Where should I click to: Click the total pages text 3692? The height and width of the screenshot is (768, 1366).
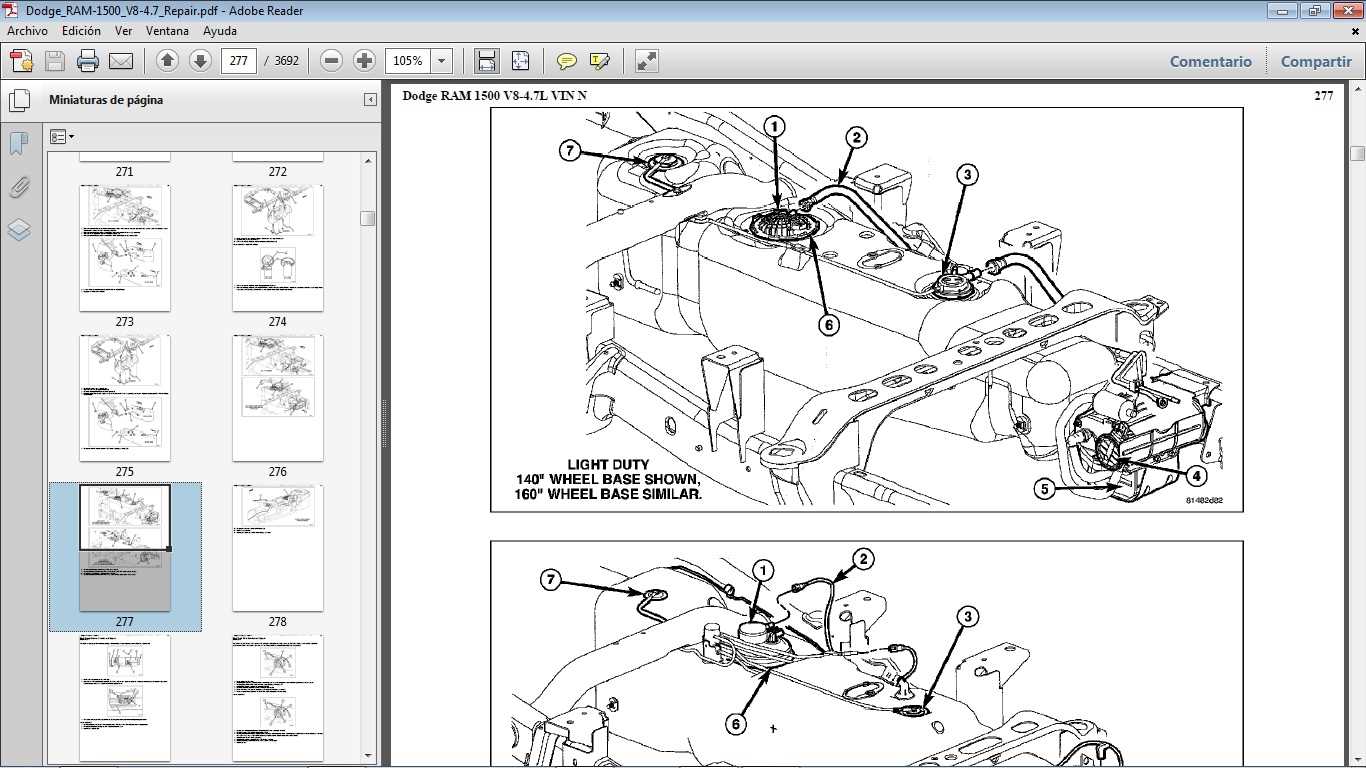click(286, 61)
